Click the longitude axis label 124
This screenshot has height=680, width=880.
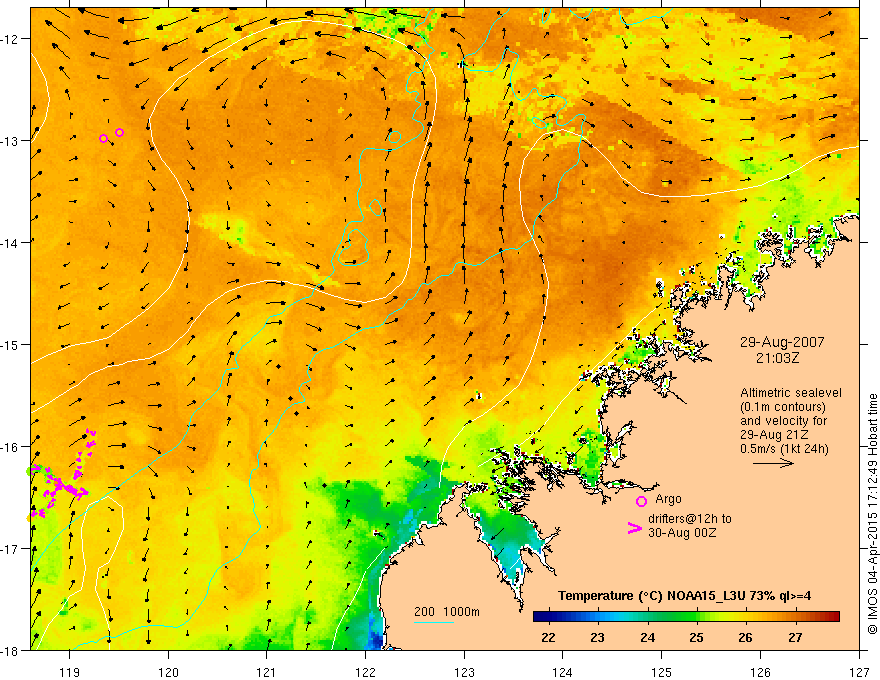(x=563, y=672)
